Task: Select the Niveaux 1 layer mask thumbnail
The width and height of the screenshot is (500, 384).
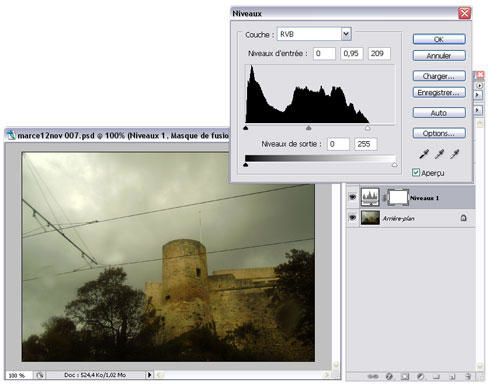Action: coord(398,197)
